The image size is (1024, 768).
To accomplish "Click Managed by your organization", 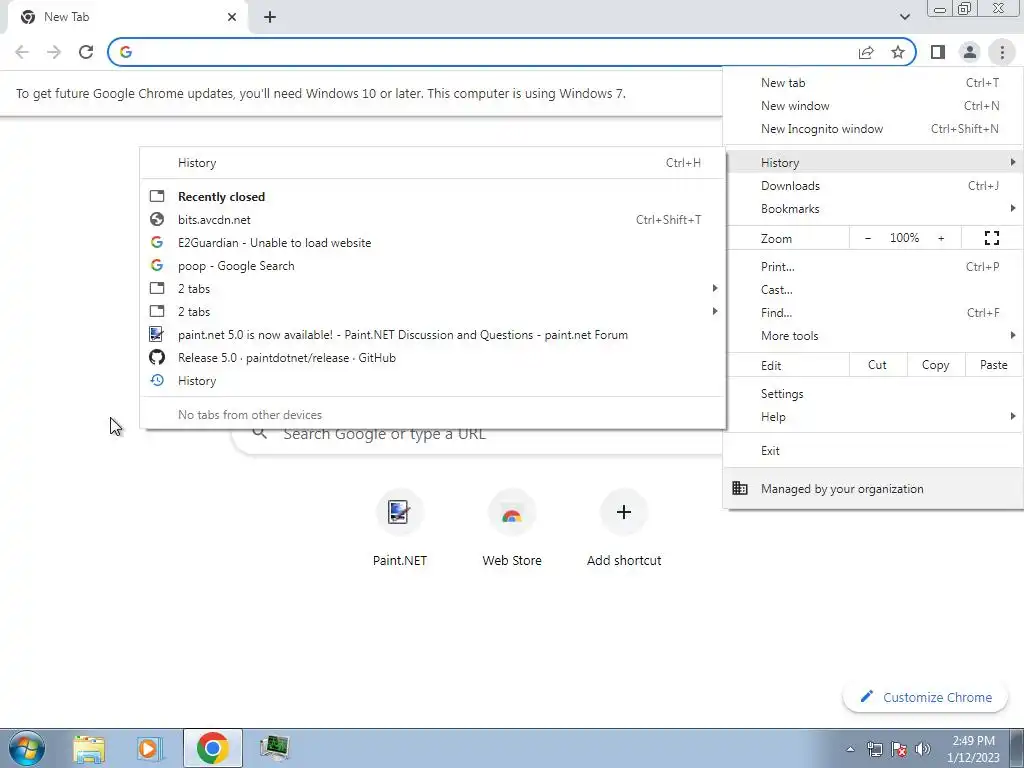I will click(x=873, y=488).
